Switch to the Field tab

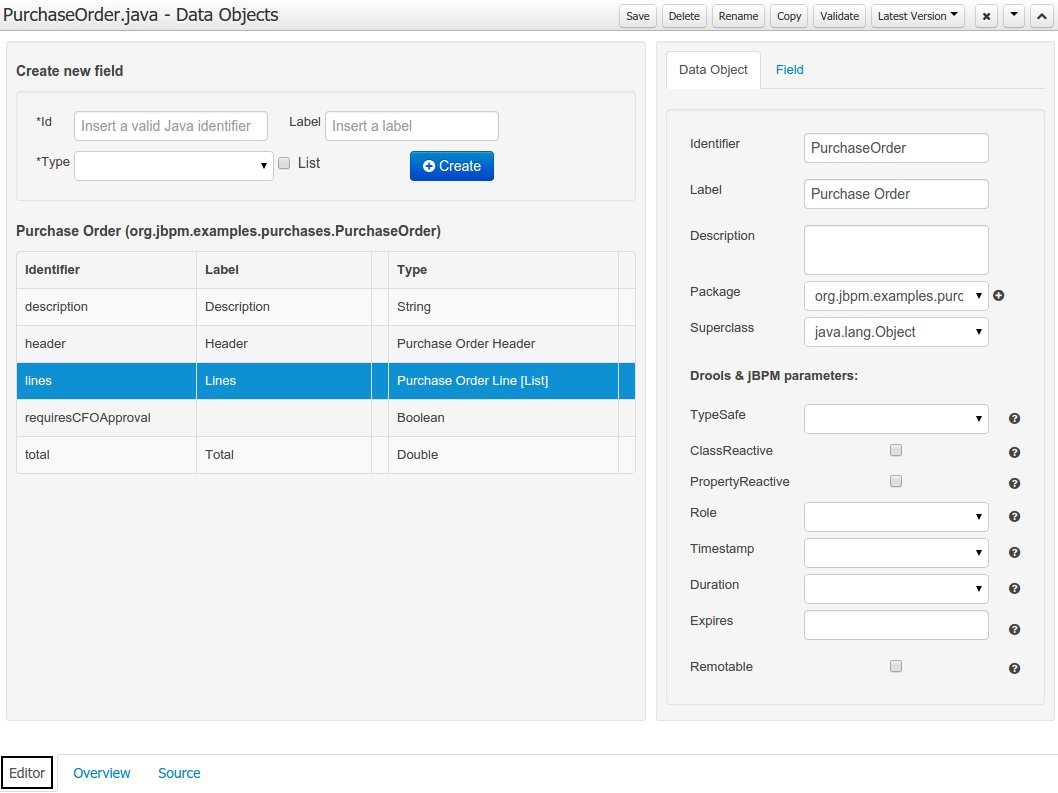coord(789,70)
